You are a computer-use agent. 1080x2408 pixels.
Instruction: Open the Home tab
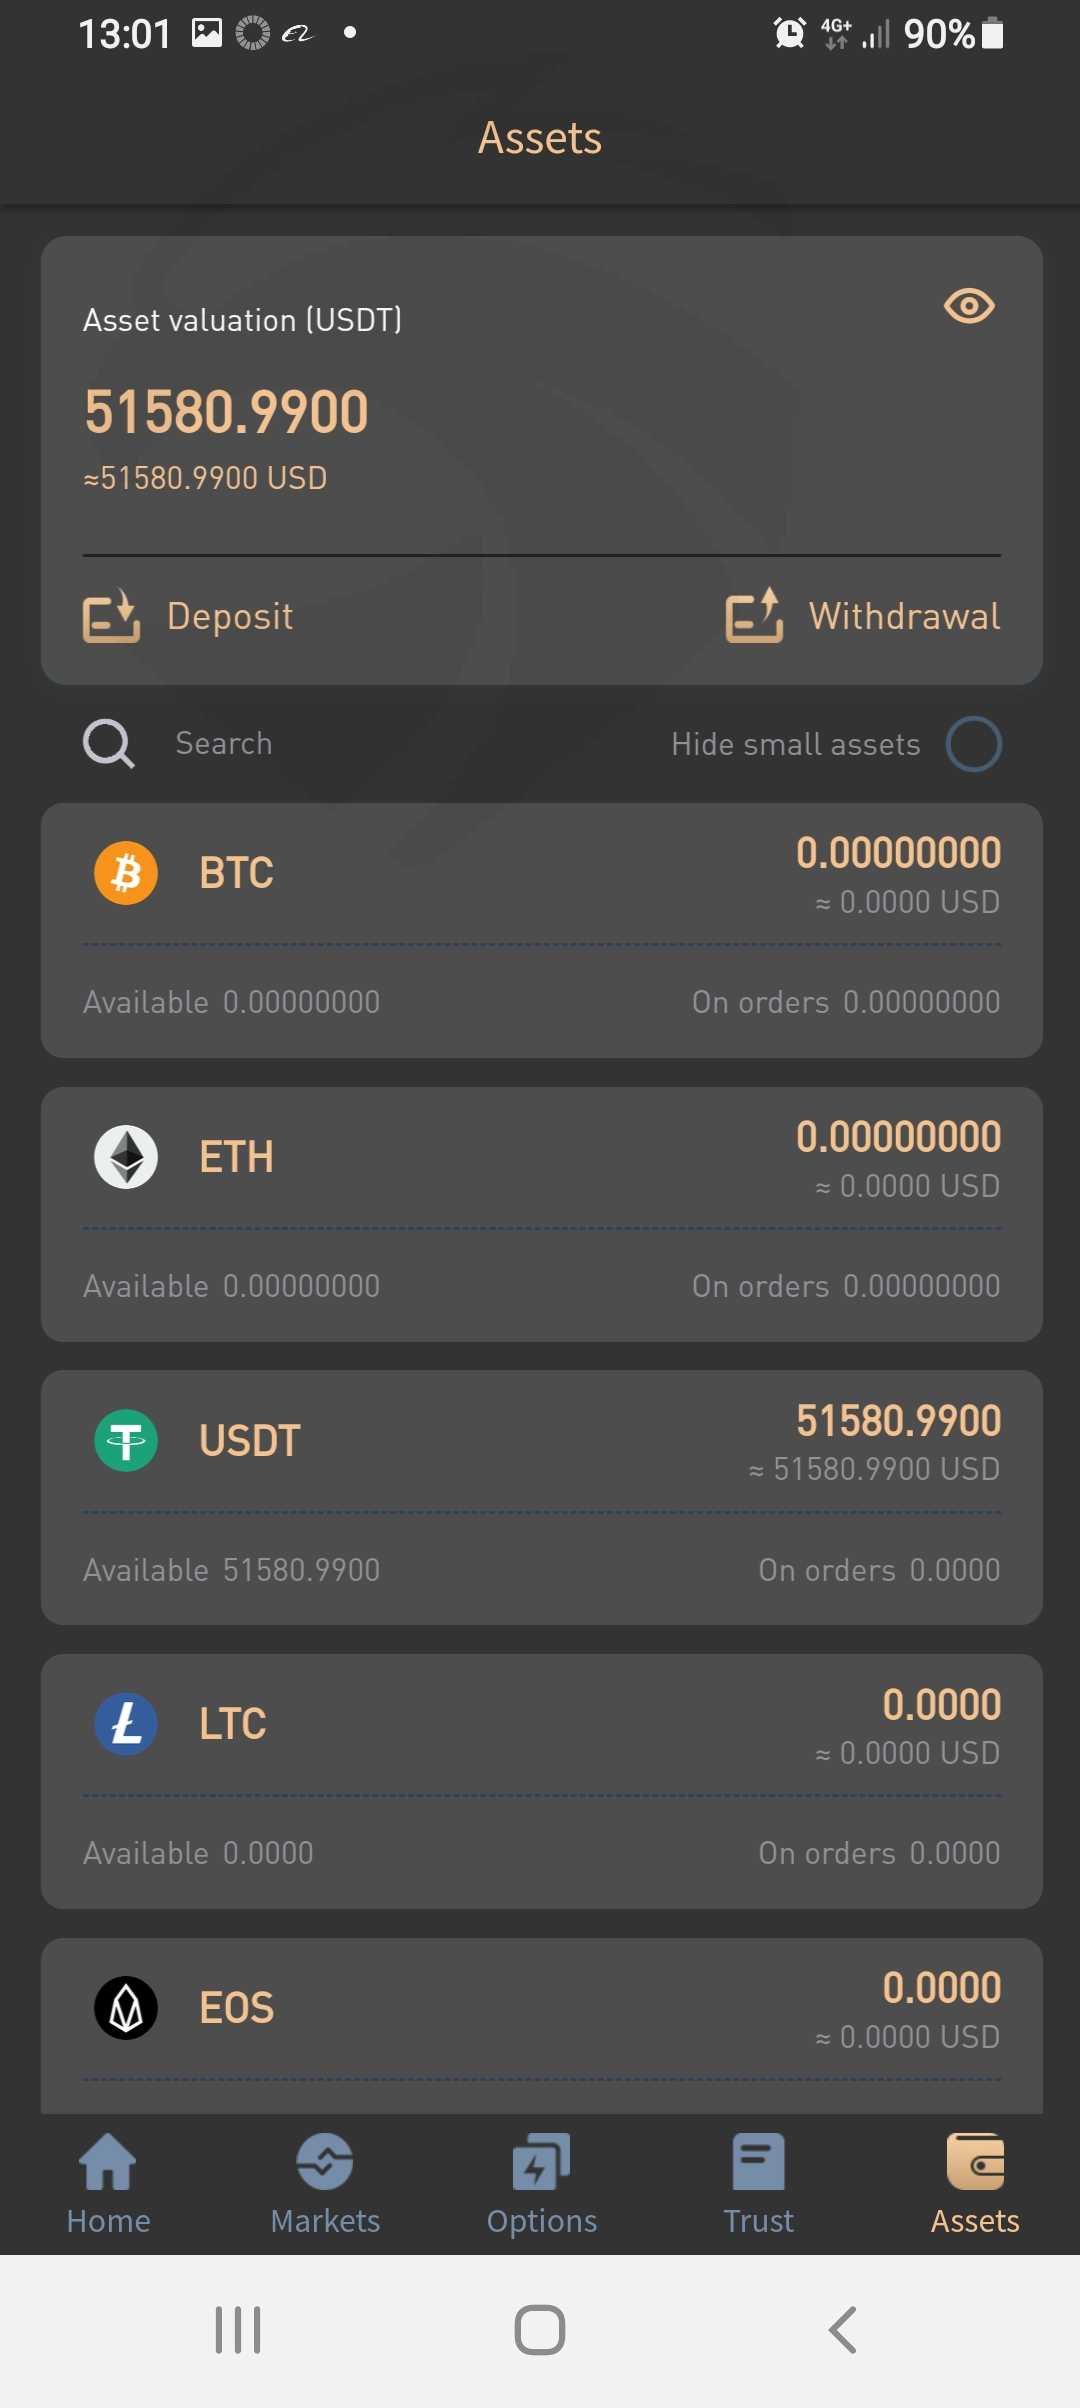pos(108,2184)
